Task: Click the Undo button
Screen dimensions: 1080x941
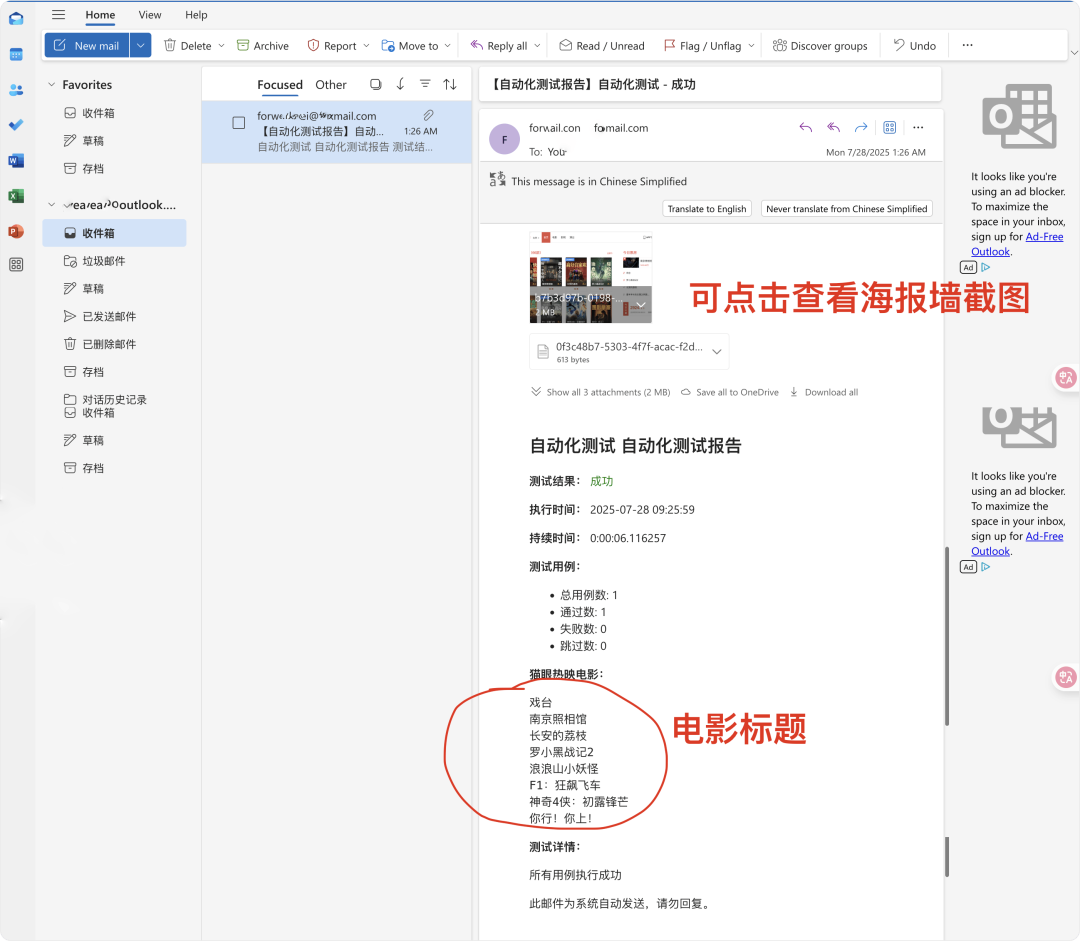Action: click(x=915, y=45)
